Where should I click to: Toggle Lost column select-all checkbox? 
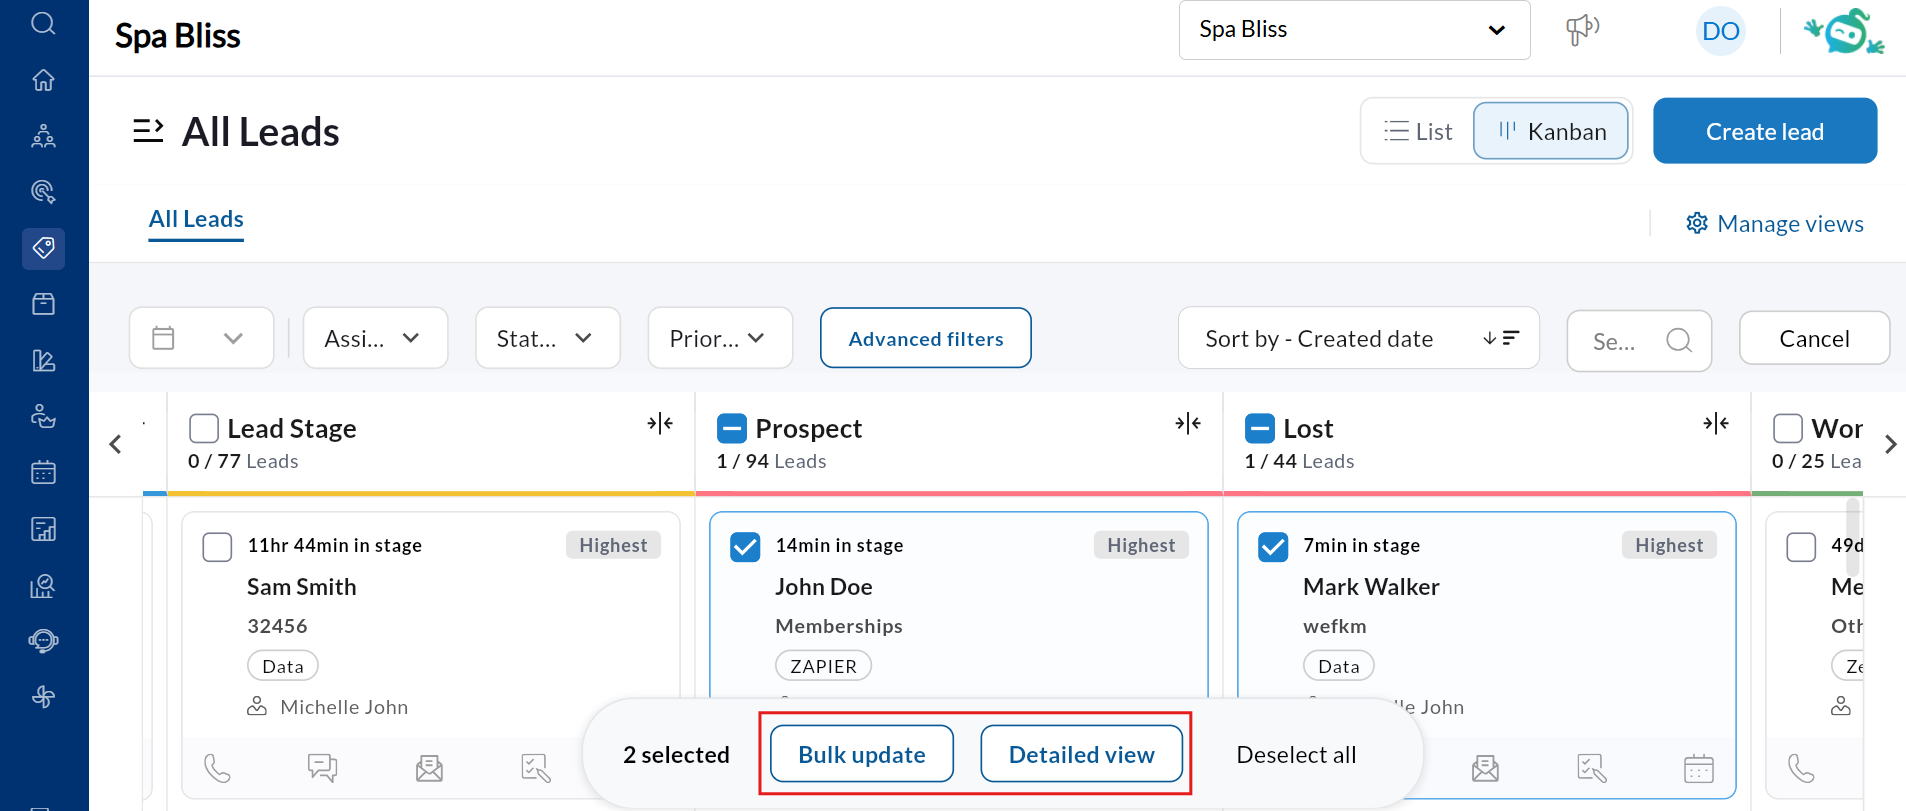1260,429
